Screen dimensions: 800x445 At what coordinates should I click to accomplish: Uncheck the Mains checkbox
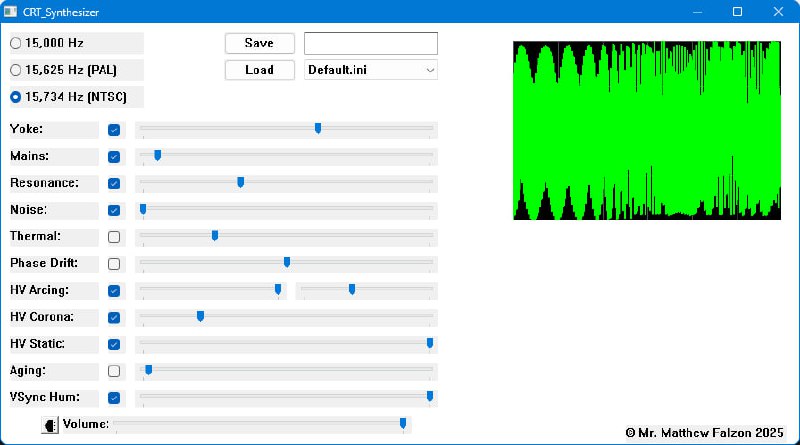coord(114,157)
